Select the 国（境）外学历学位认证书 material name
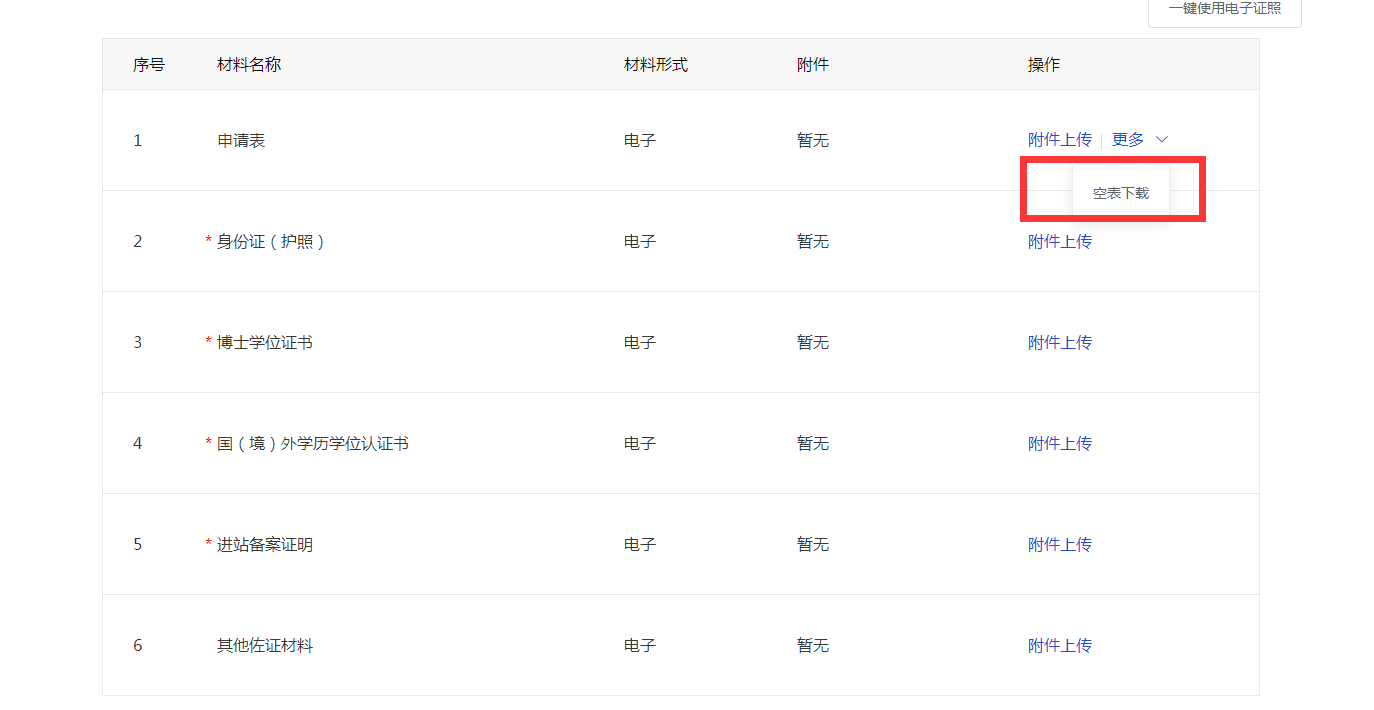 pos(312,444)
